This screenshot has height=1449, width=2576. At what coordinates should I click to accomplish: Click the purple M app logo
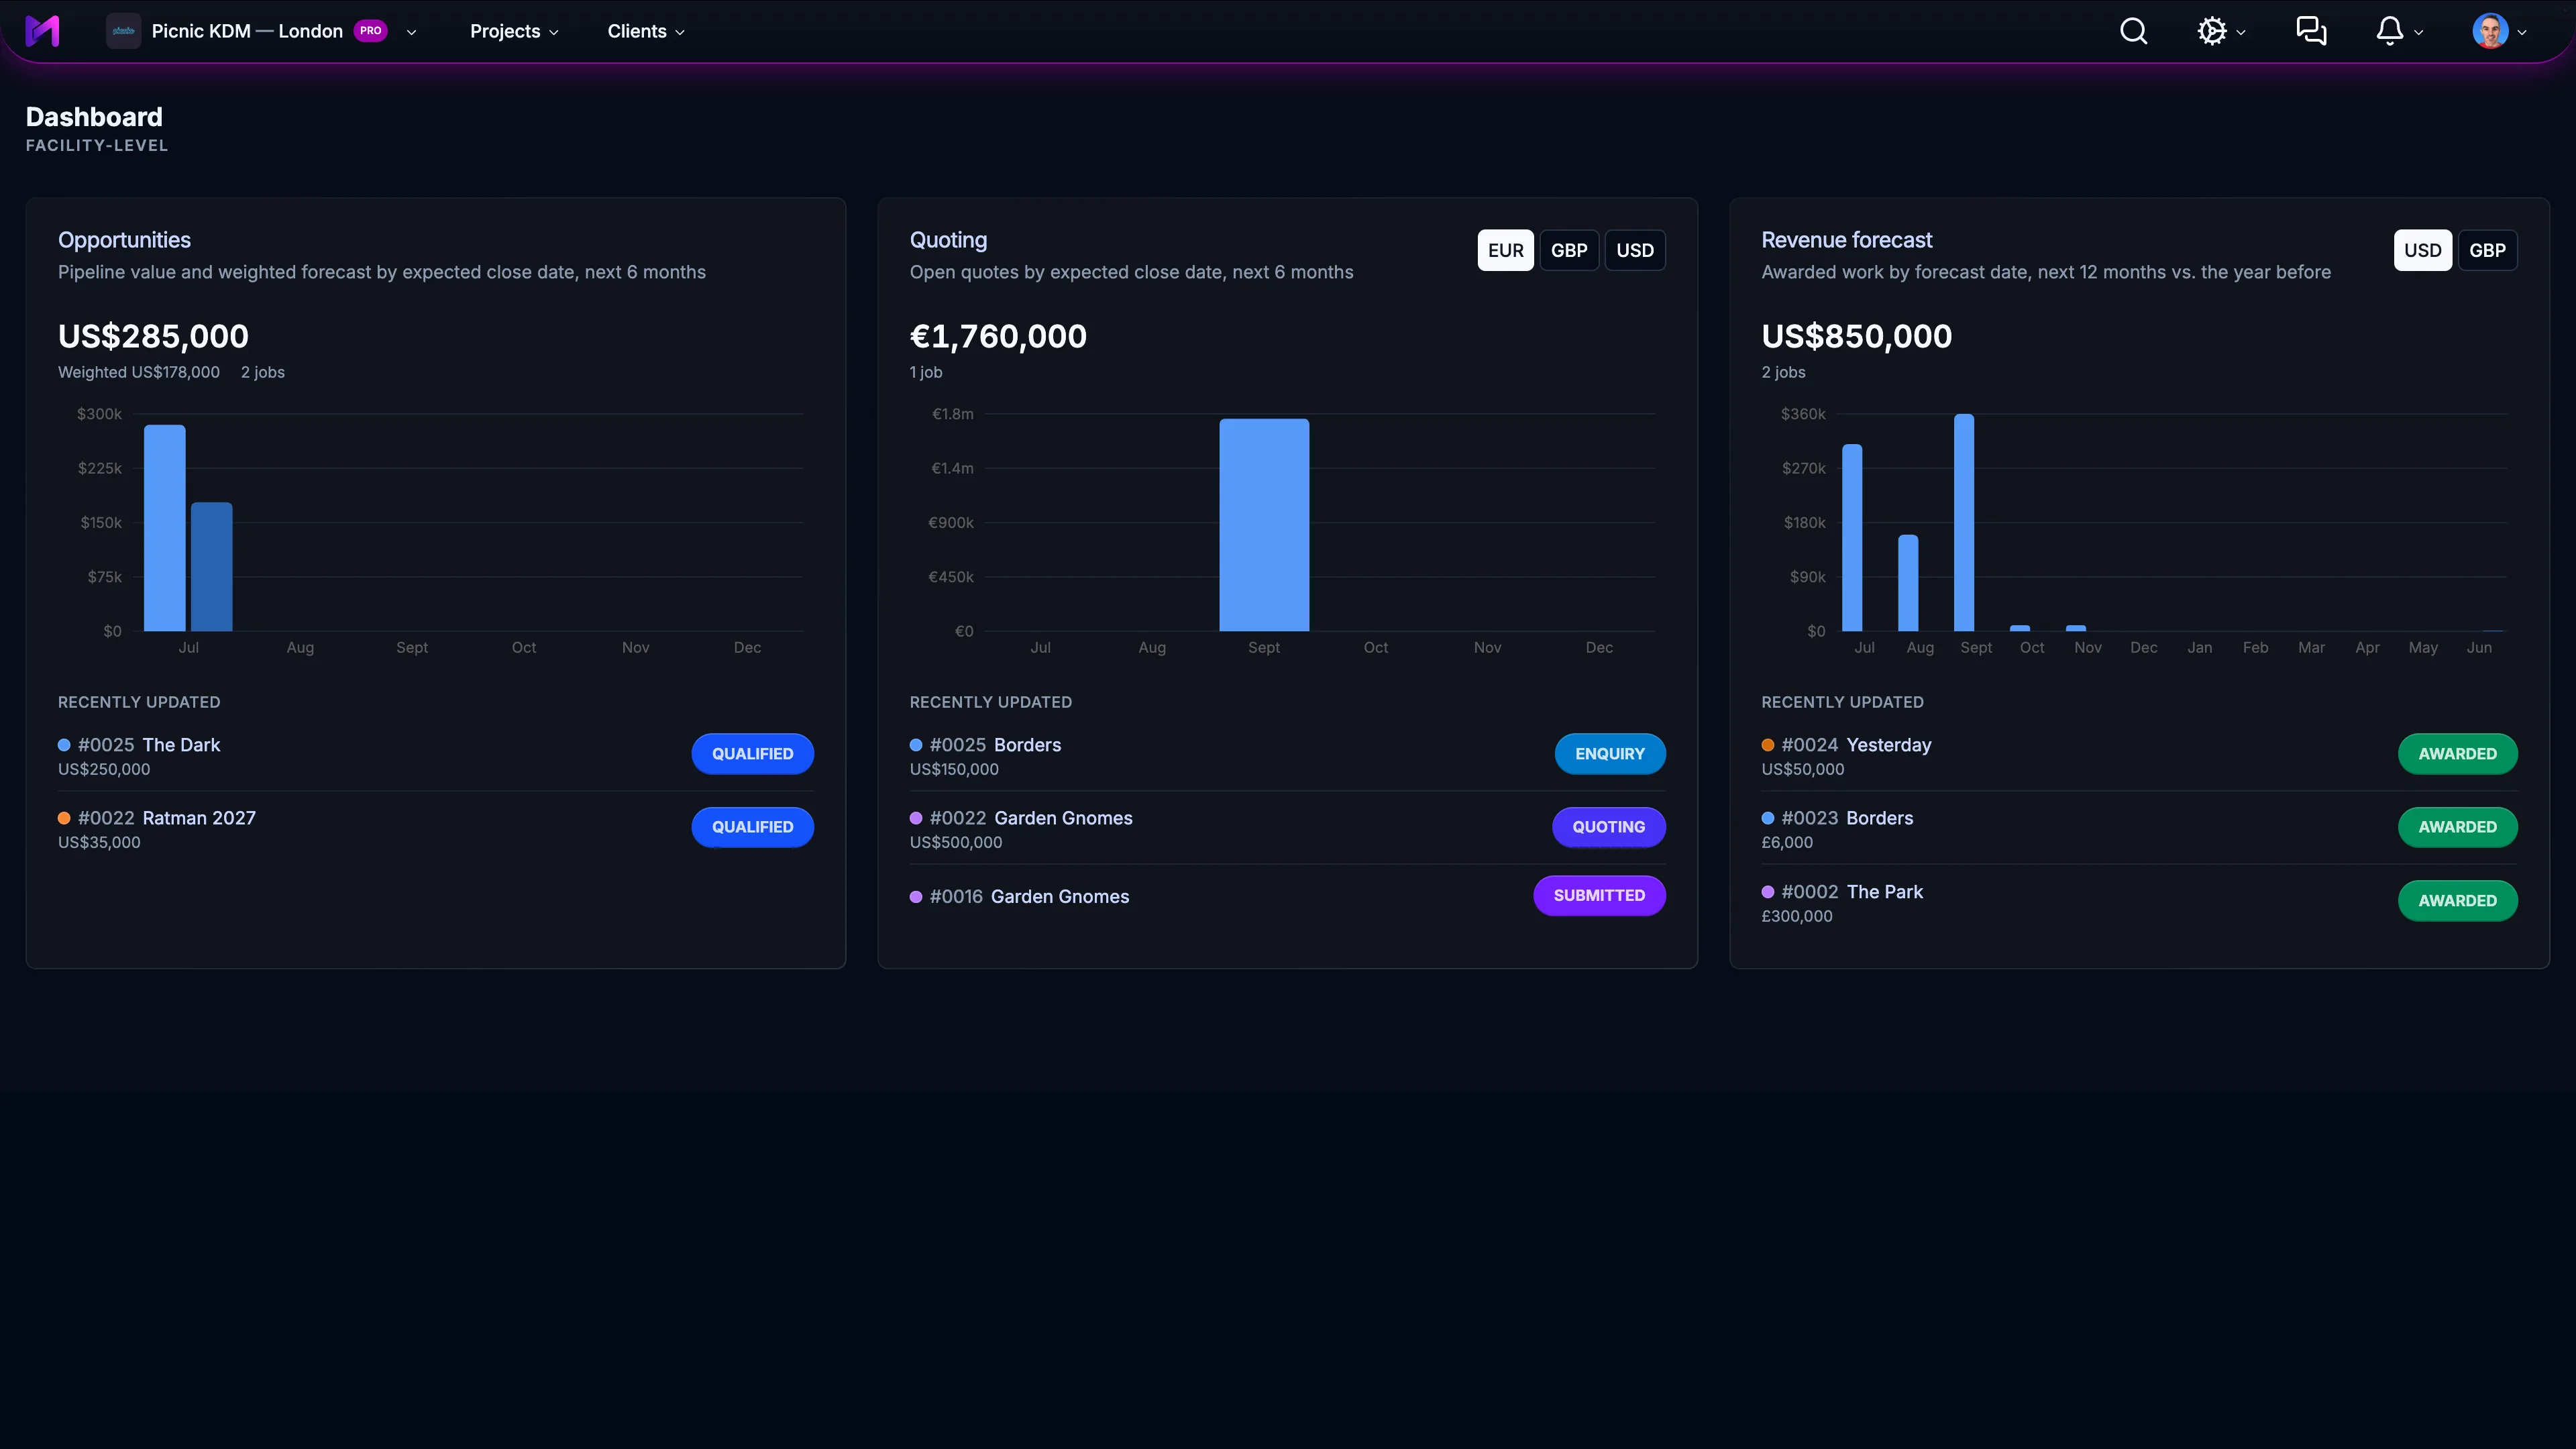click(42, 31)
